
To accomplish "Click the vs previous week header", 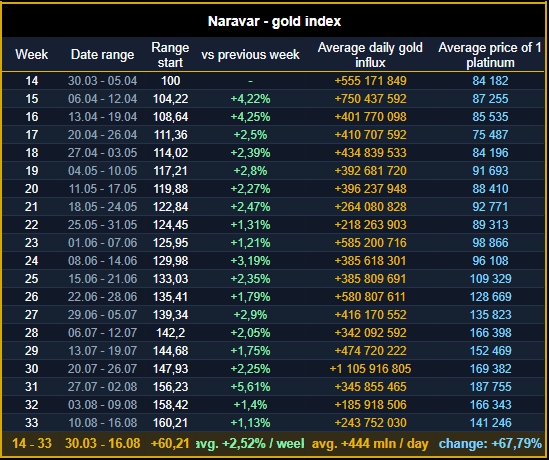I will 250,55.
